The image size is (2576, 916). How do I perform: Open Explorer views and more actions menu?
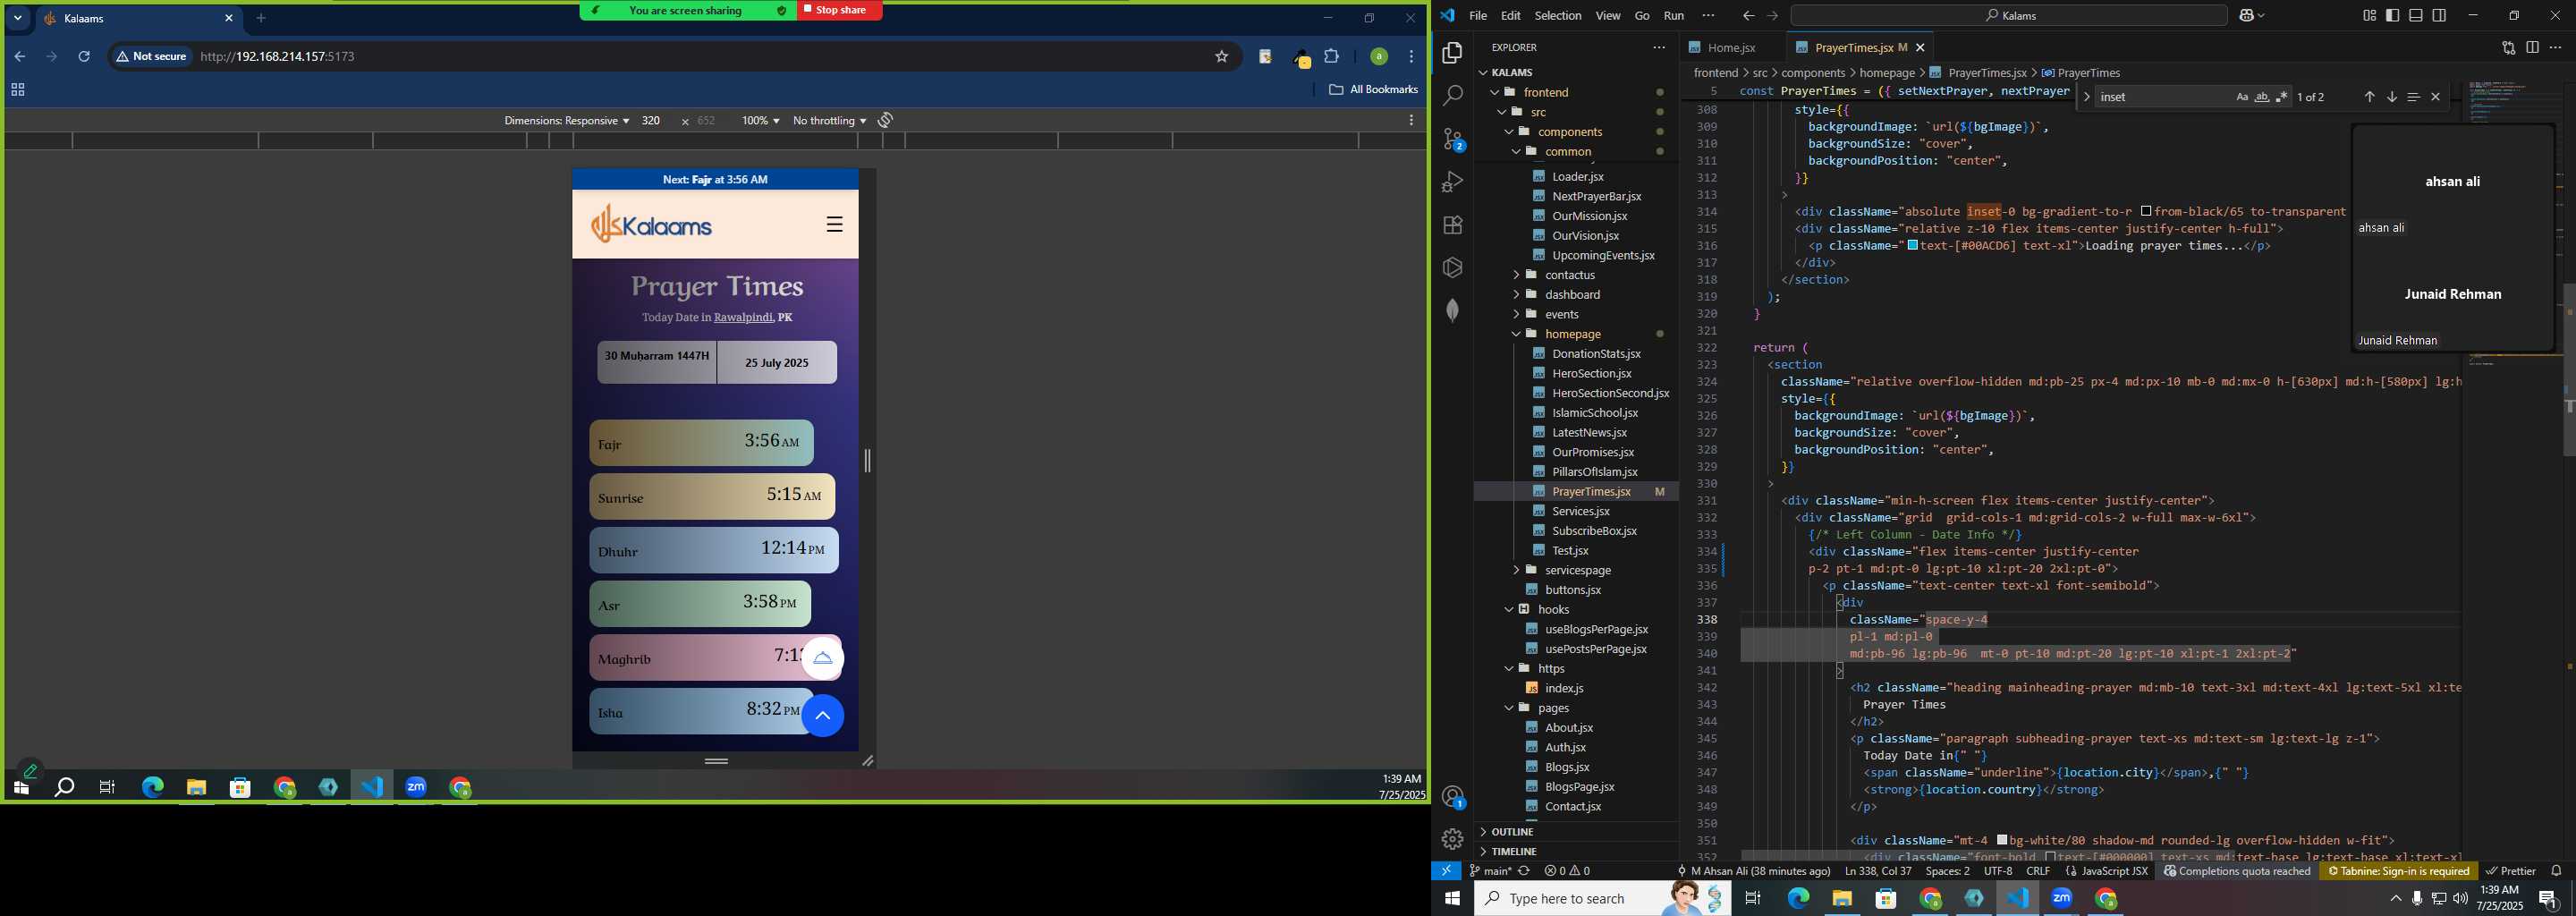coord(1659,47)
